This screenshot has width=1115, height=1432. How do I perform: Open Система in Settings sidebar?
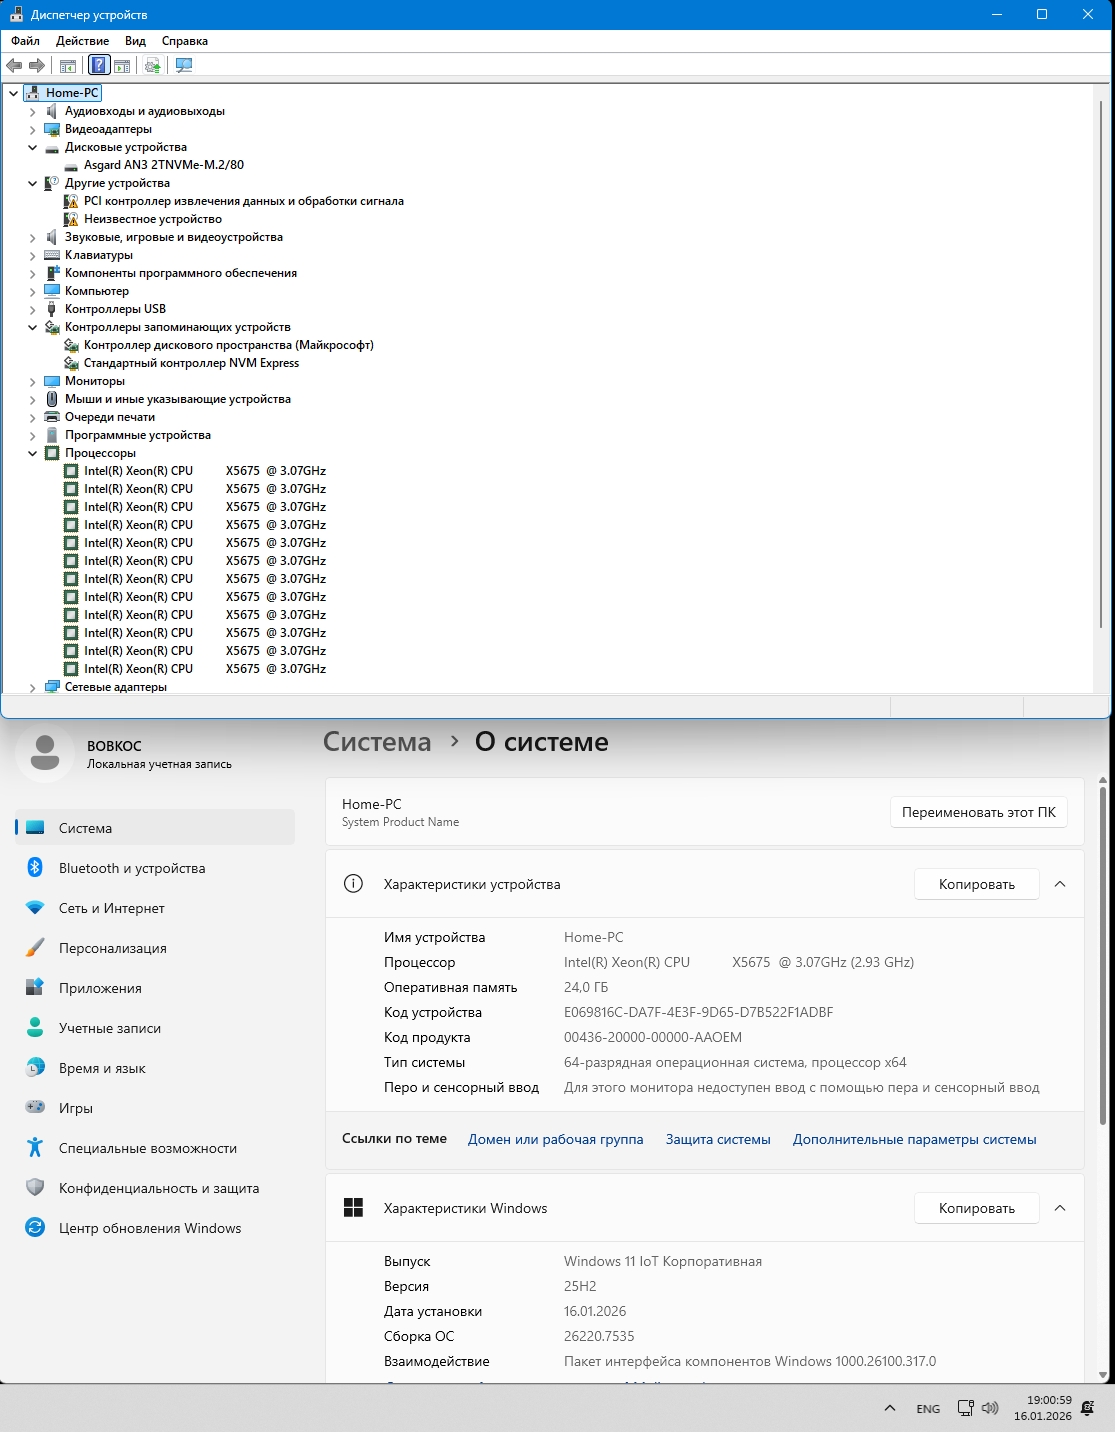(155, 828)
